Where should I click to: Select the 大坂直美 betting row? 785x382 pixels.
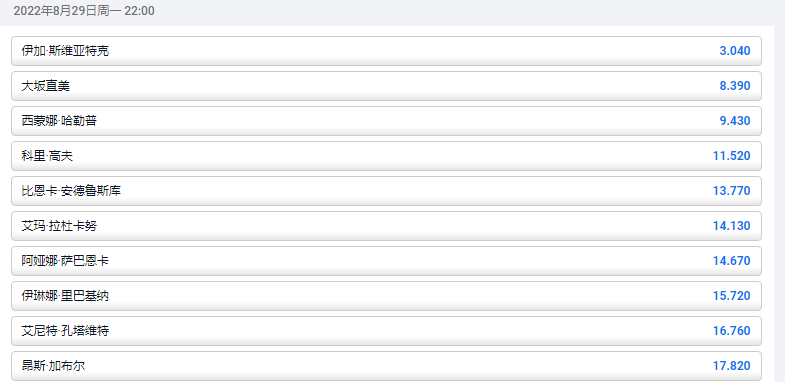point(386,86)
